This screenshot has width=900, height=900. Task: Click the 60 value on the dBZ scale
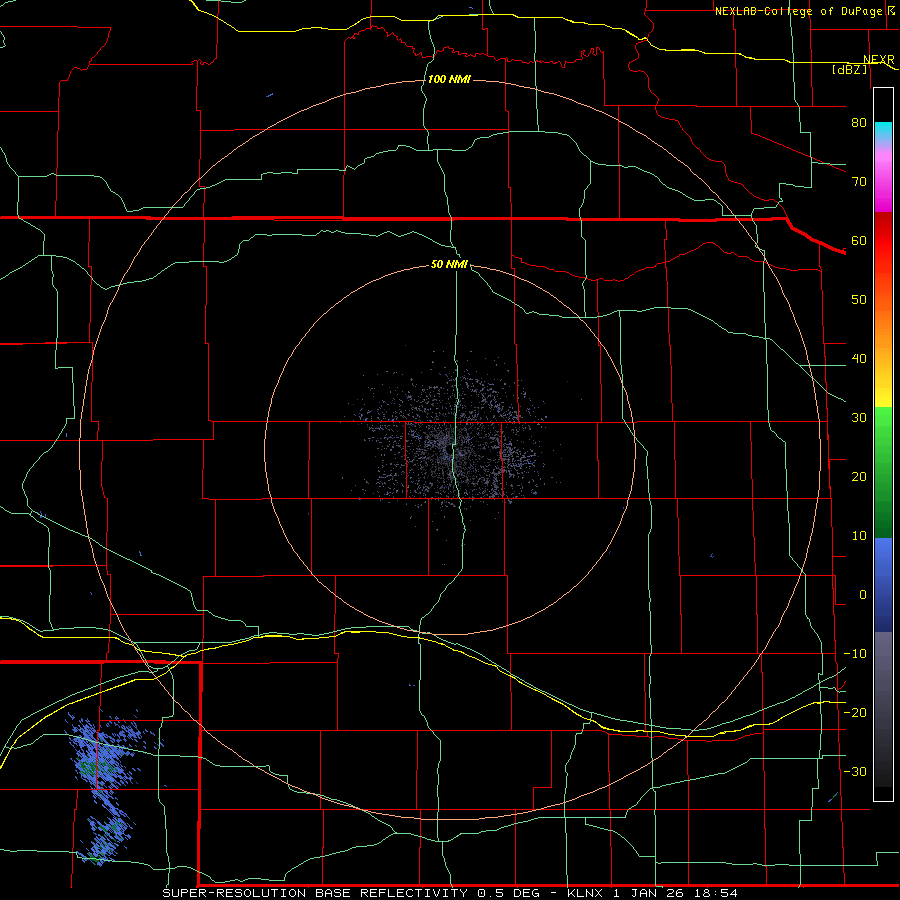click(x=859, y=240)
